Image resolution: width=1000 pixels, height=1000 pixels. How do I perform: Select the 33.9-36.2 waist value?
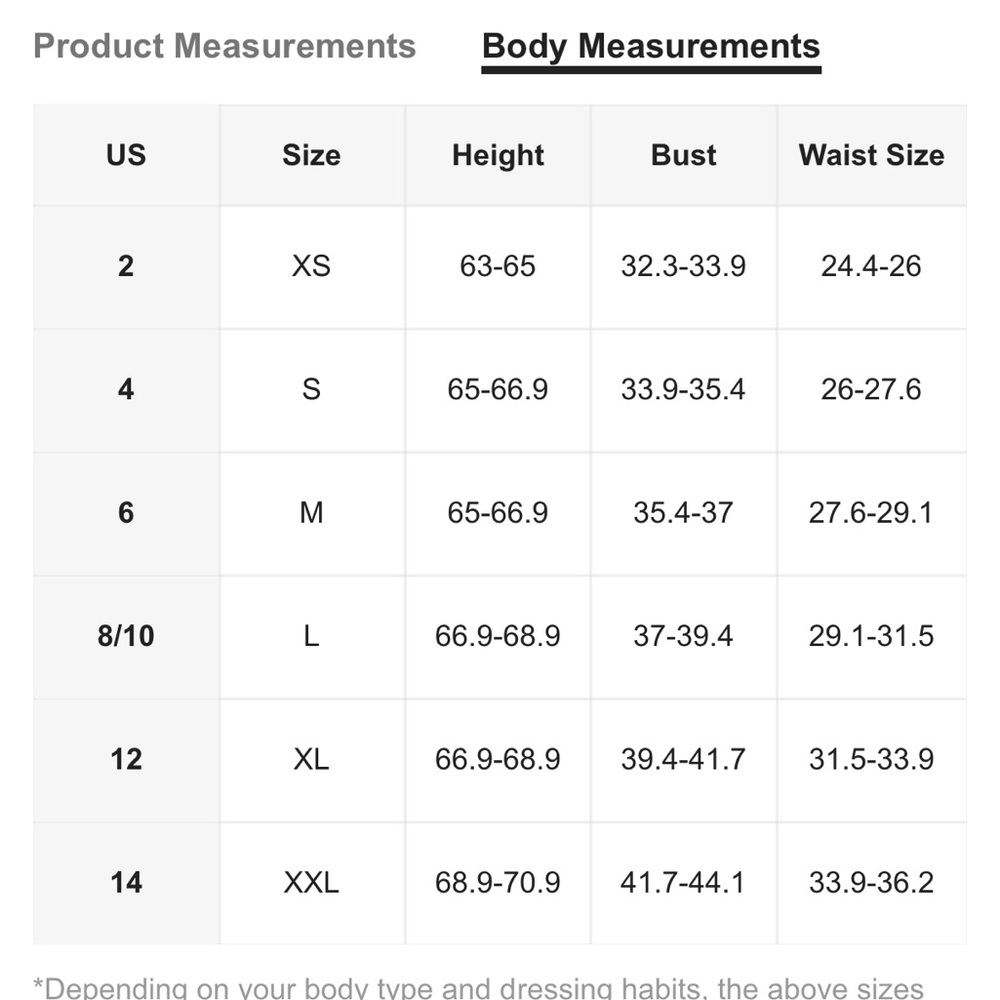871,883
